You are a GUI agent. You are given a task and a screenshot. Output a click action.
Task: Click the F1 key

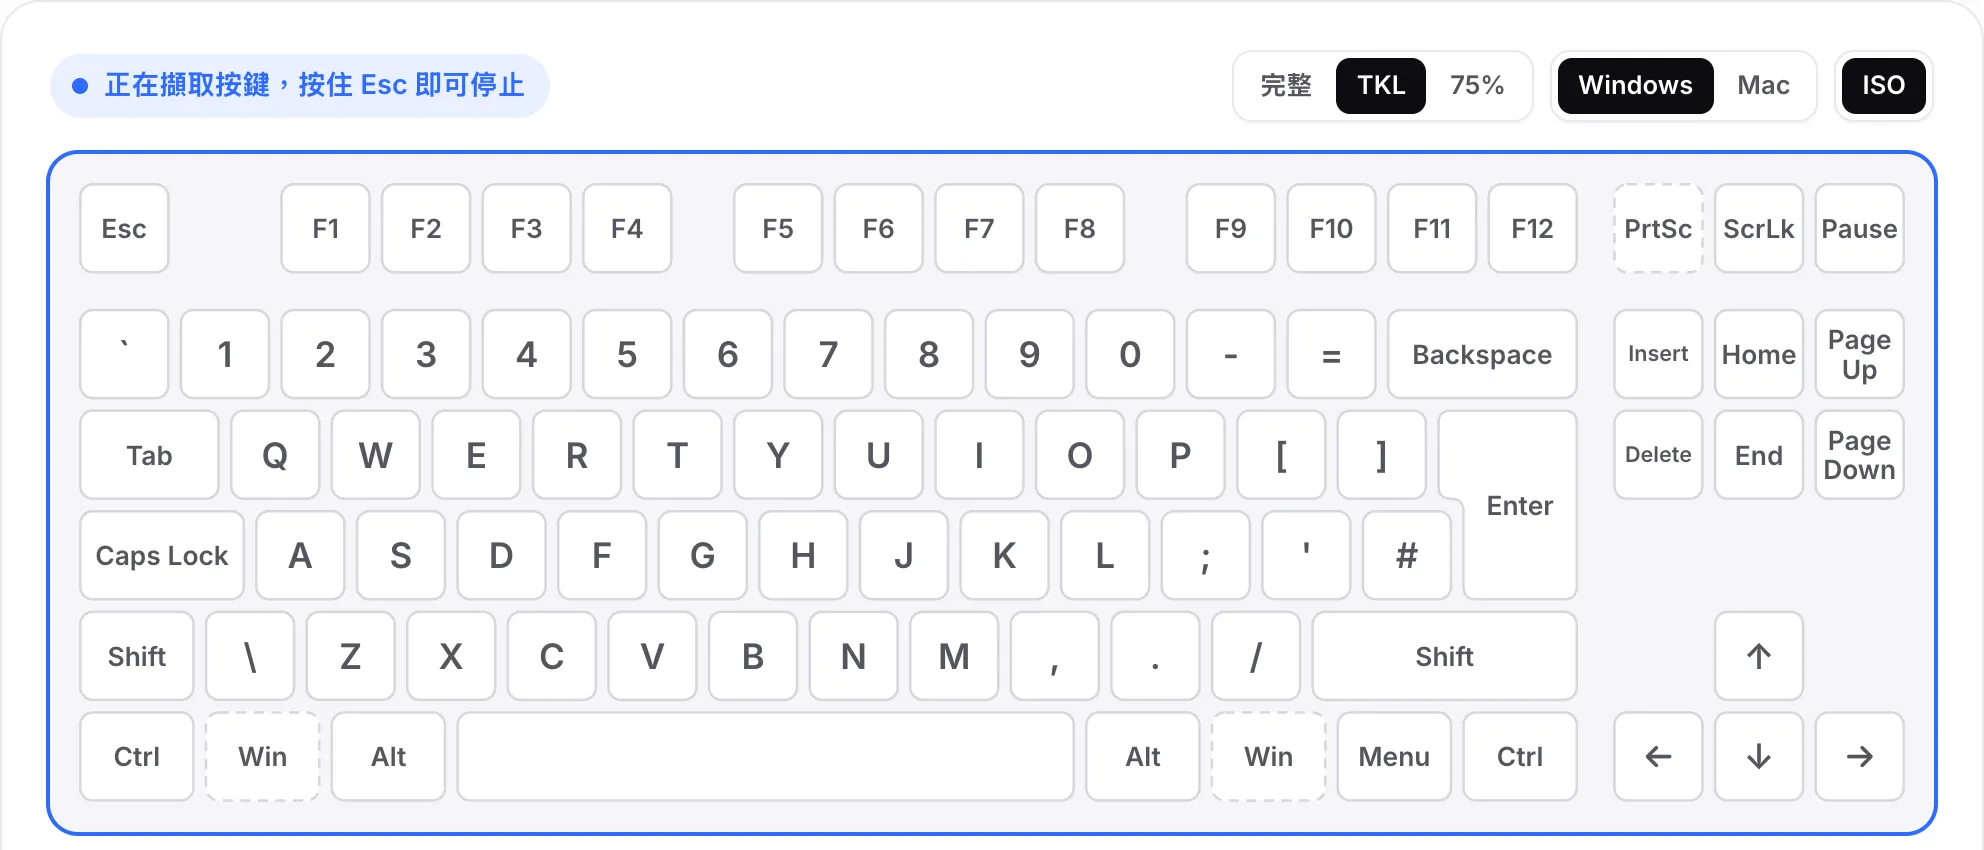[x=325, y=228]
